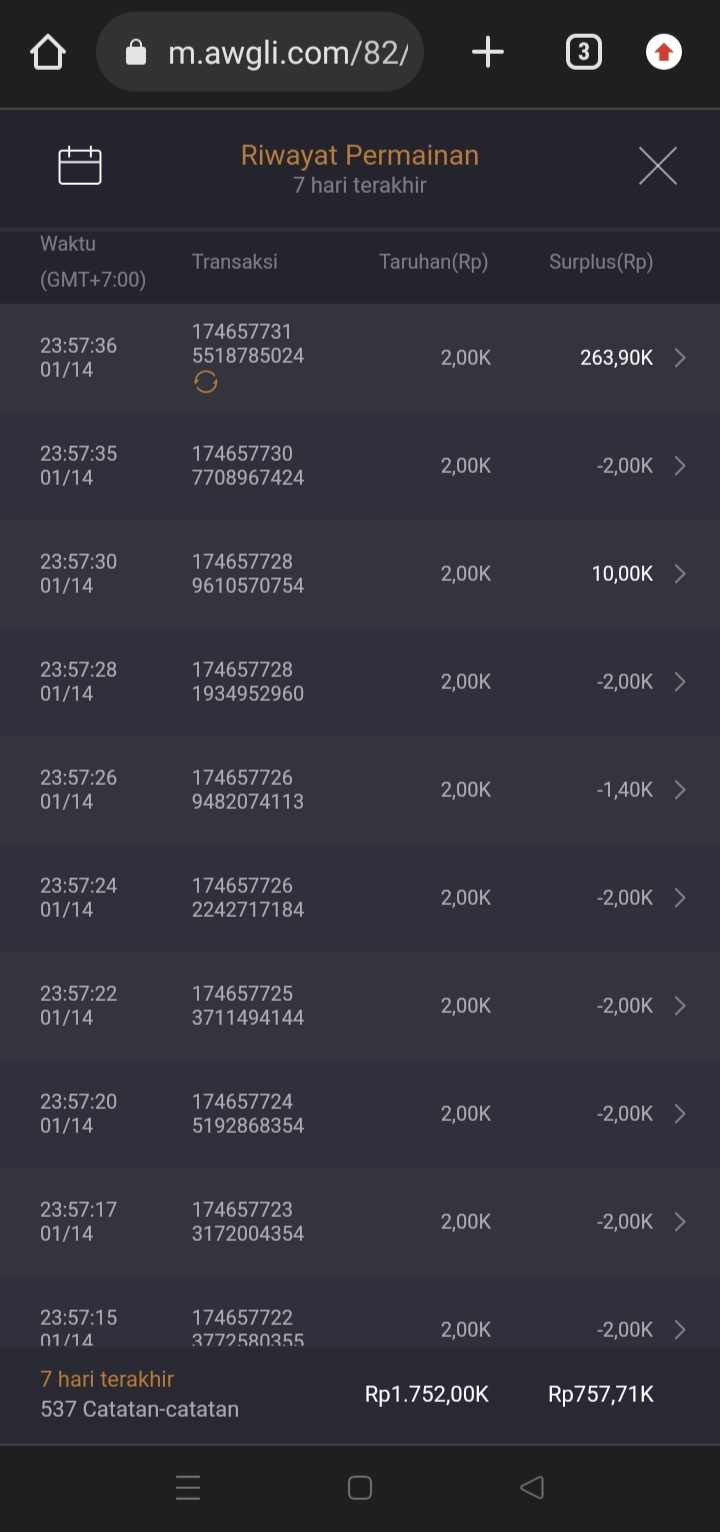Open a new browser tab
This screenshot has width=720, height=1532.
click(x=487, y=52)
